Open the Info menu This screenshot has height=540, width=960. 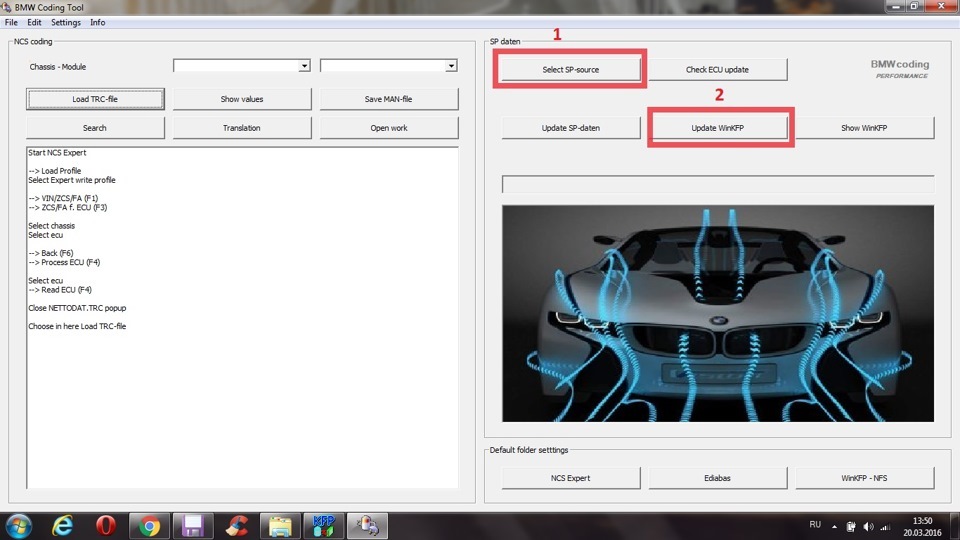(x=97, y=22)
